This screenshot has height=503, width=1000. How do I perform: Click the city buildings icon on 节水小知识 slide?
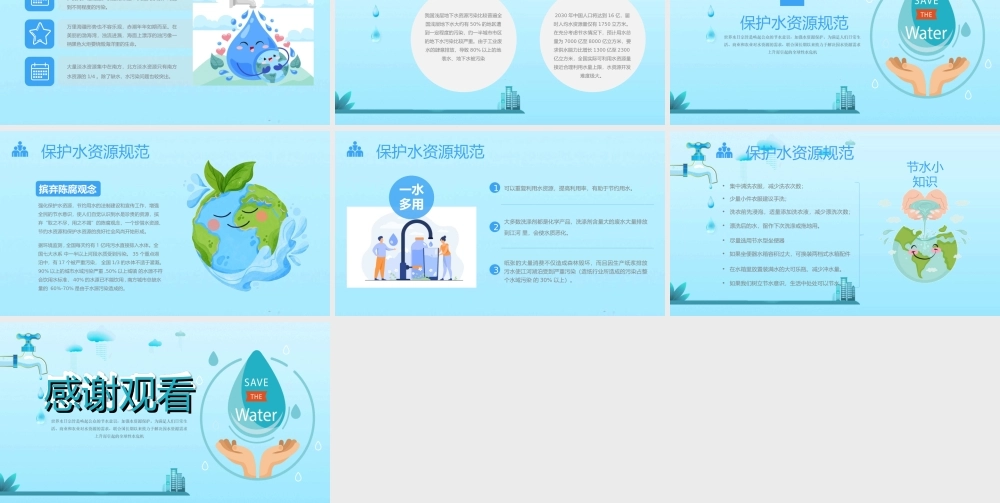click(x=844, y=289)
